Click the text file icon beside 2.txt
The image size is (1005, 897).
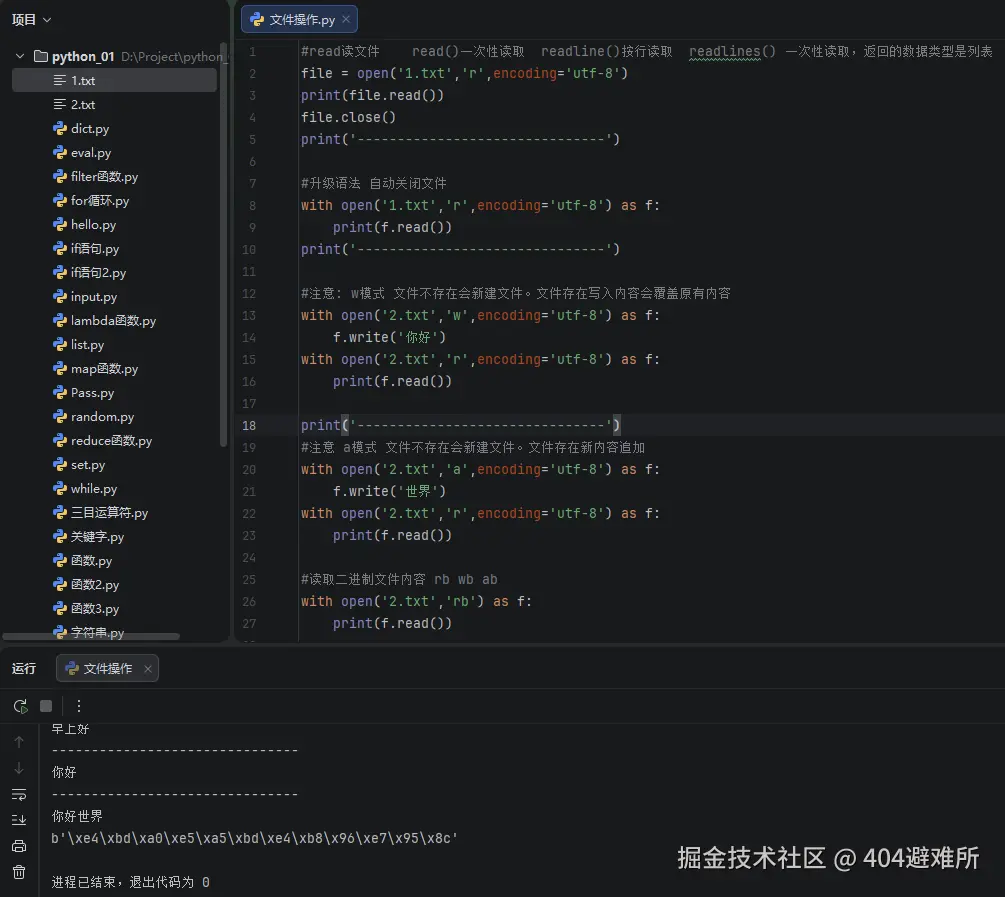click(x=60, y=105)
